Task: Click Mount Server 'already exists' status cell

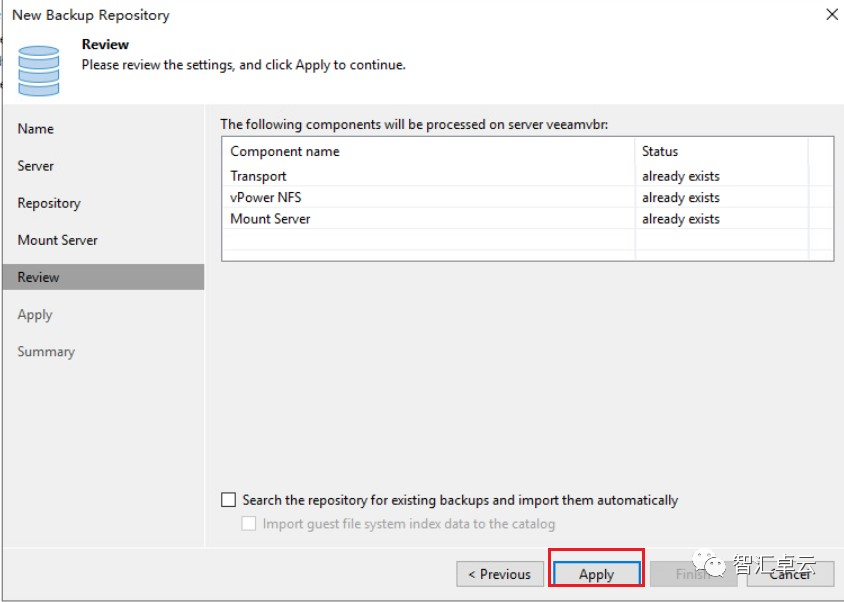Action: click(680, 219)
